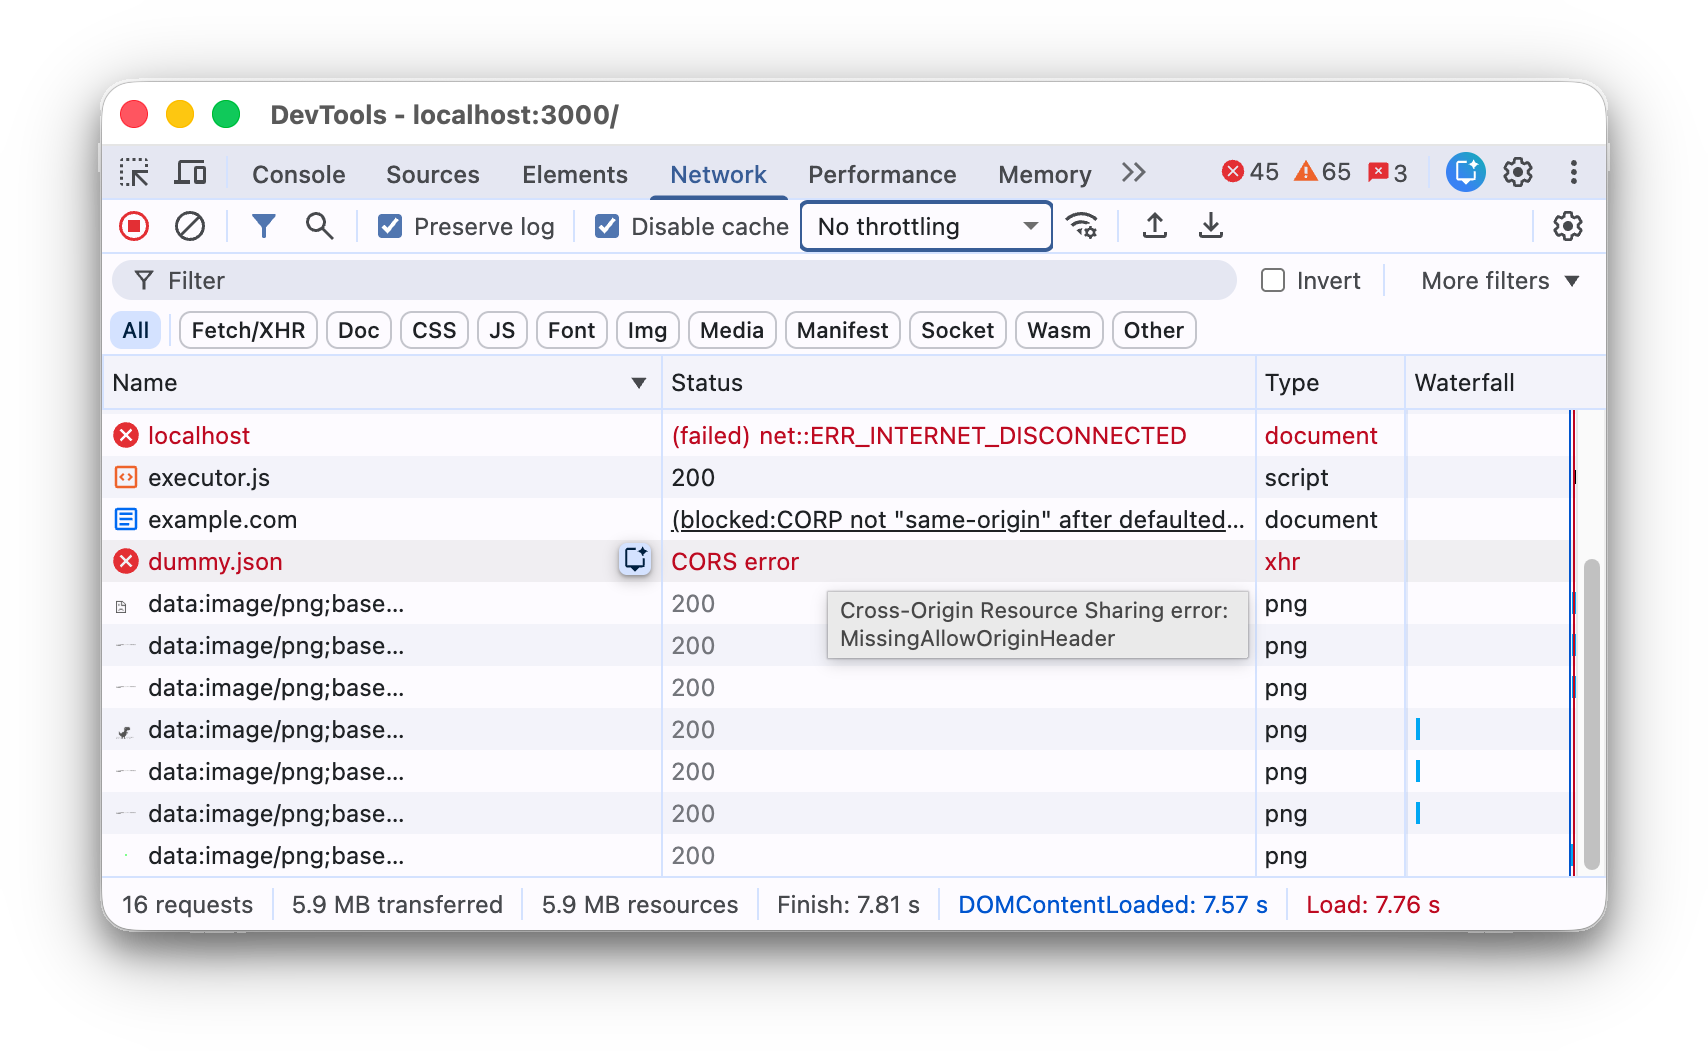Show more tabs with the double chevron
Image resolution: width=1708 pixels, height=1051 pixels.
click(1133, 173)
